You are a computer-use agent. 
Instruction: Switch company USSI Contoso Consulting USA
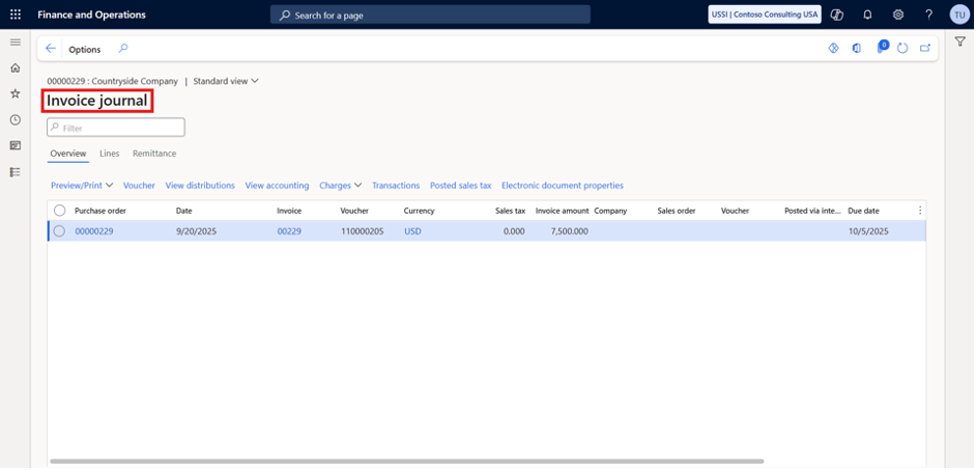tap(765, 14)
